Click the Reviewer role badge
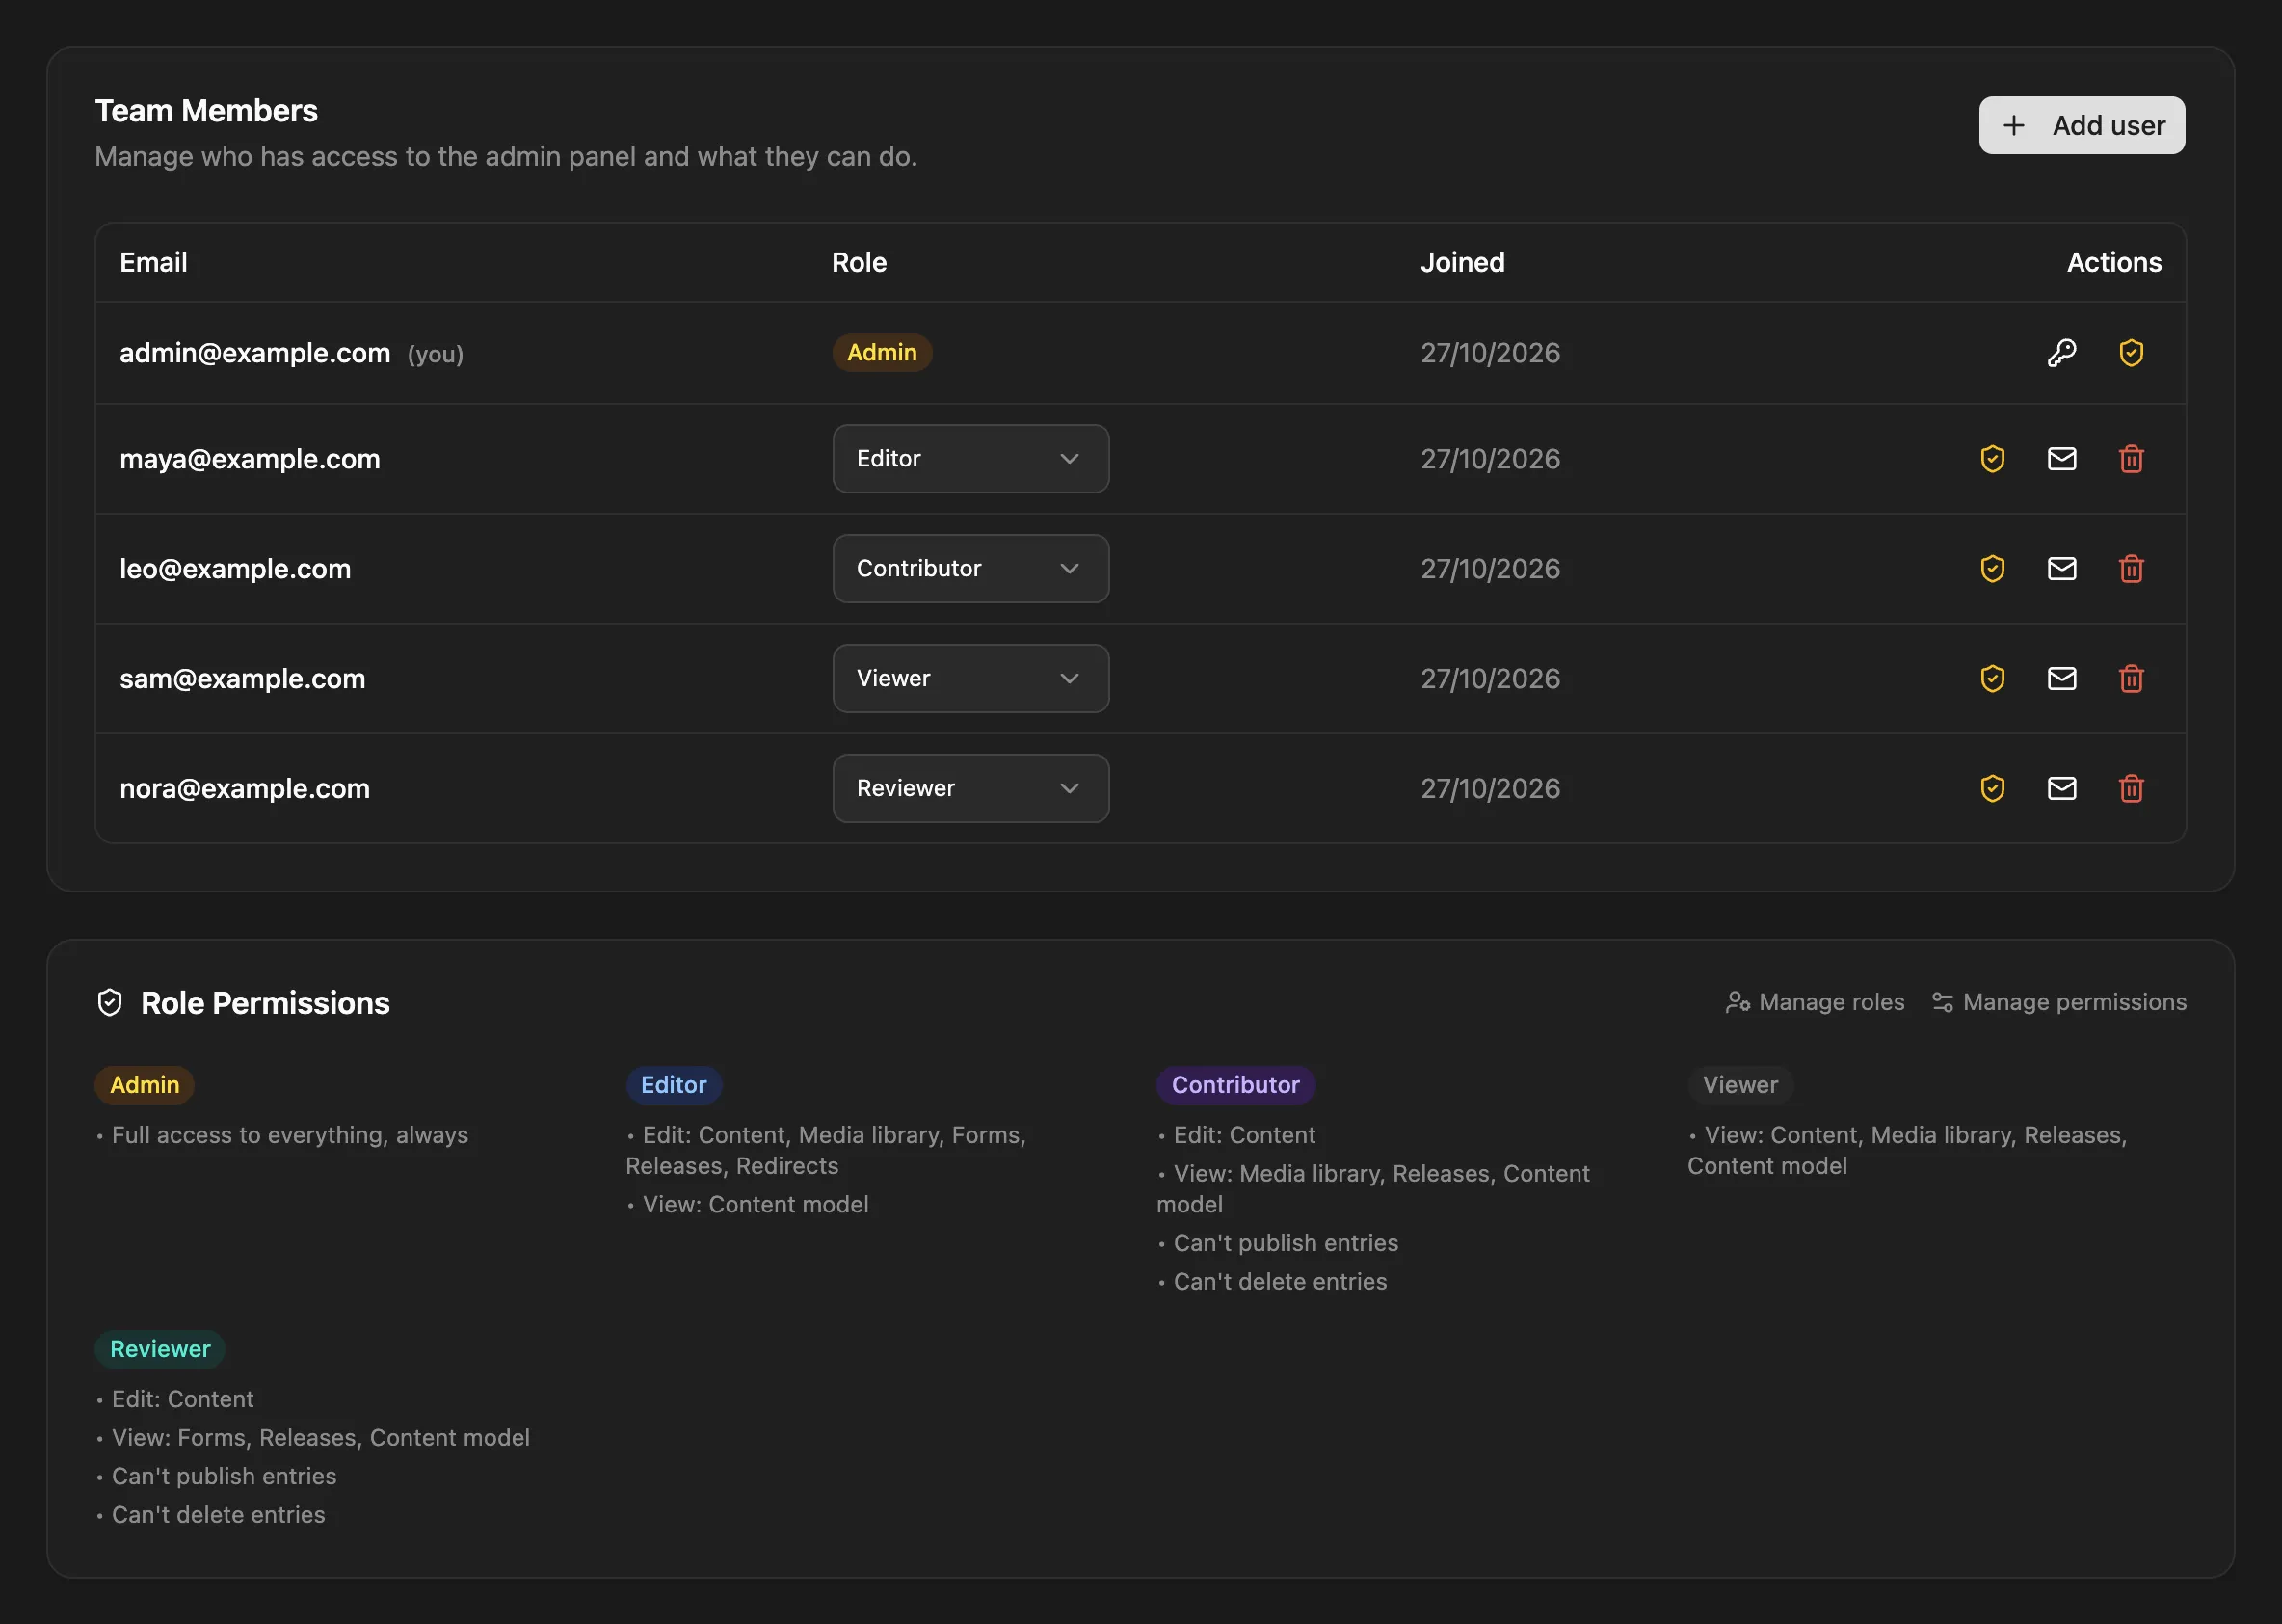This screenshot has width=2282, height=1624. [x=160, y=1349]
